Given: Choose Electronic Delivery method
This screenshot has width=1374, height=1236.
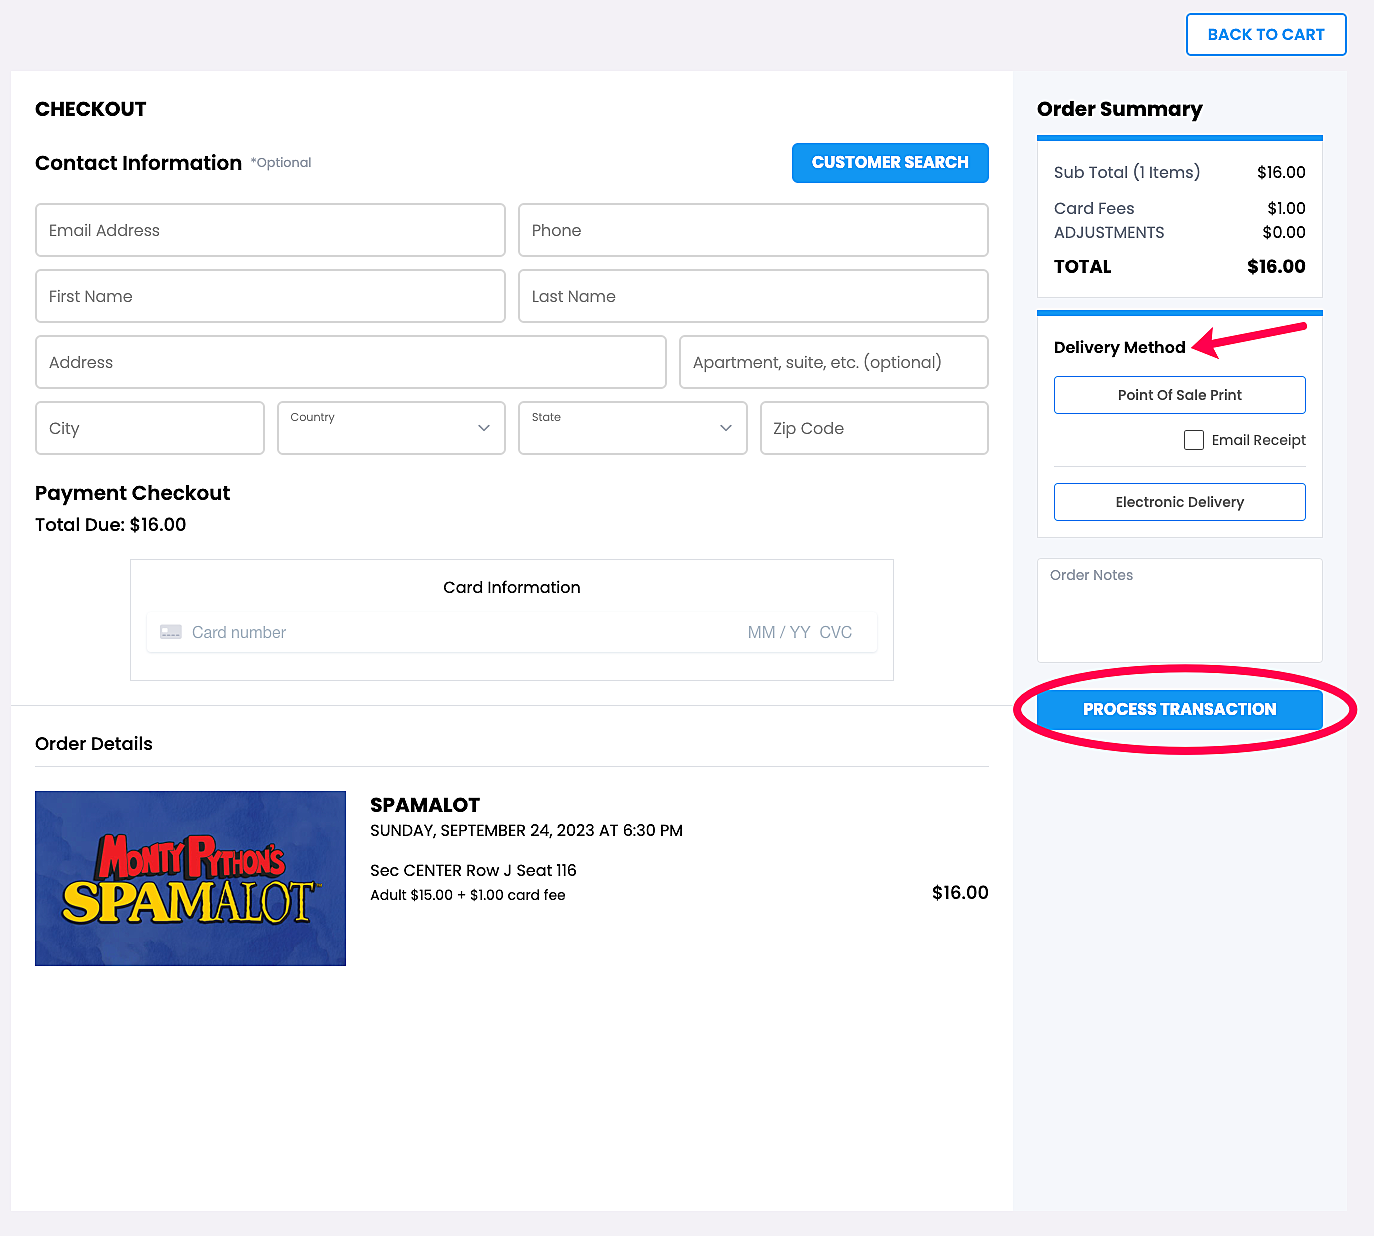Looking at the screenshot, I should click(x=1180, y=502).
